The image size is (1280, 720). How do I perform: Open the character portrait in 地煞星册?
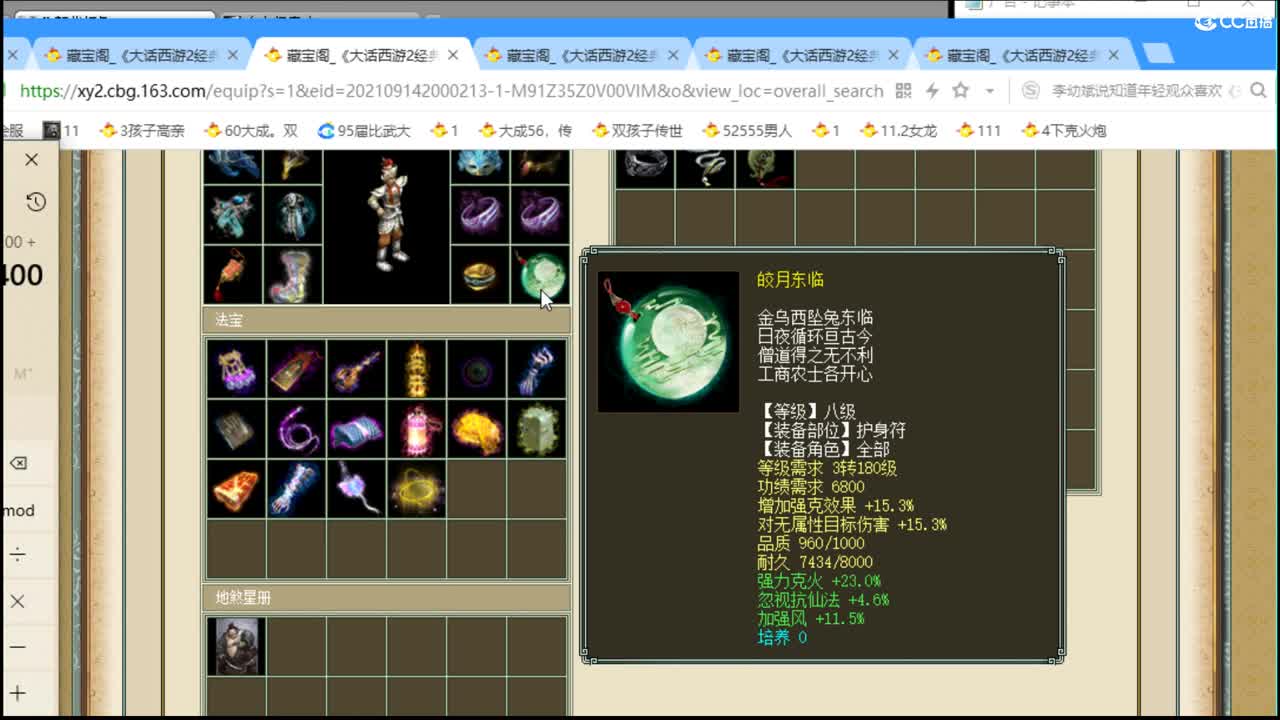pos(236,646)
